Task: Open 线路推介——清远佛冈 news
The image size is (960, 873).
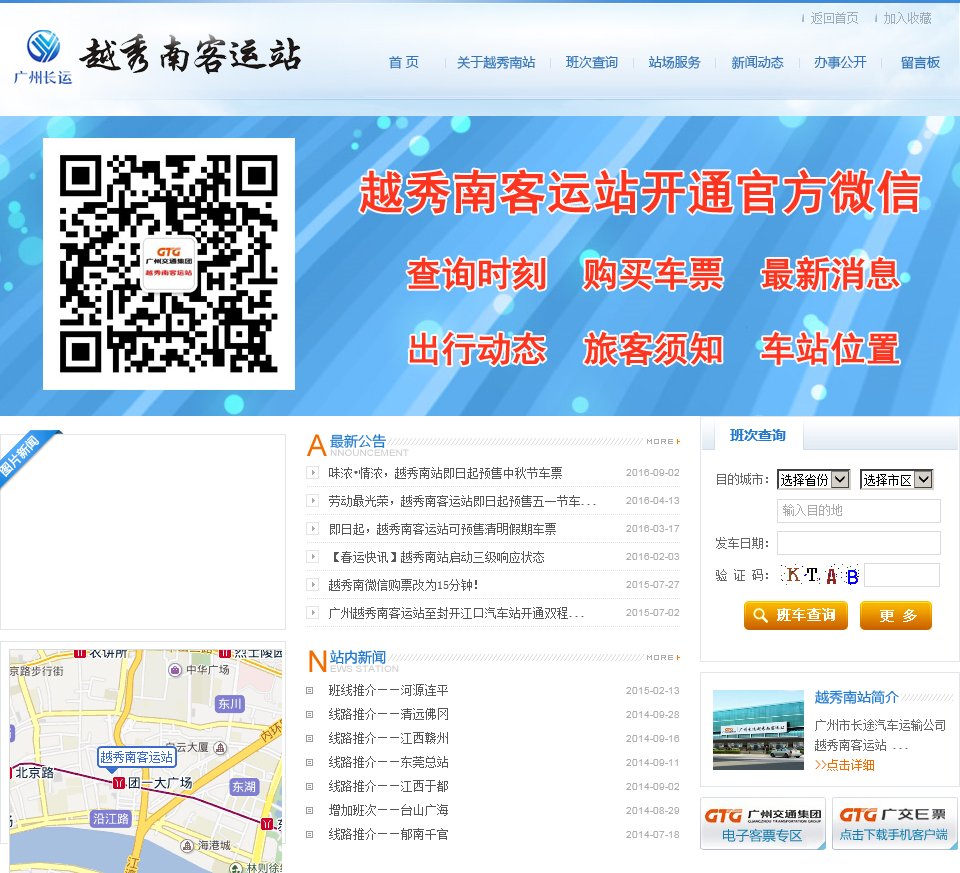Action: pyautogui.click(x=388, y=714)
